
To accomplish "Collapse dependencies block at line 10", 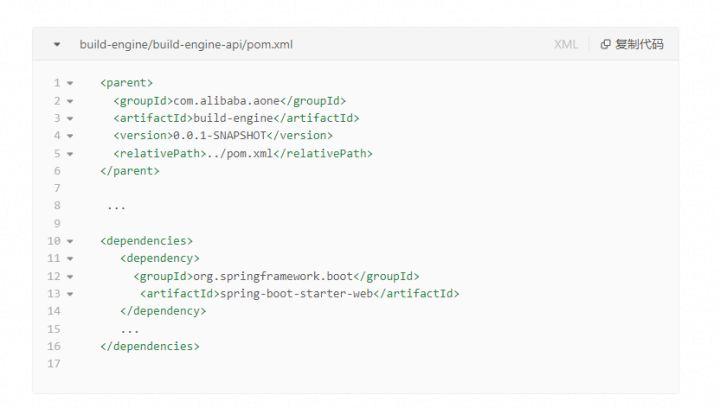I will coord(70,241).
